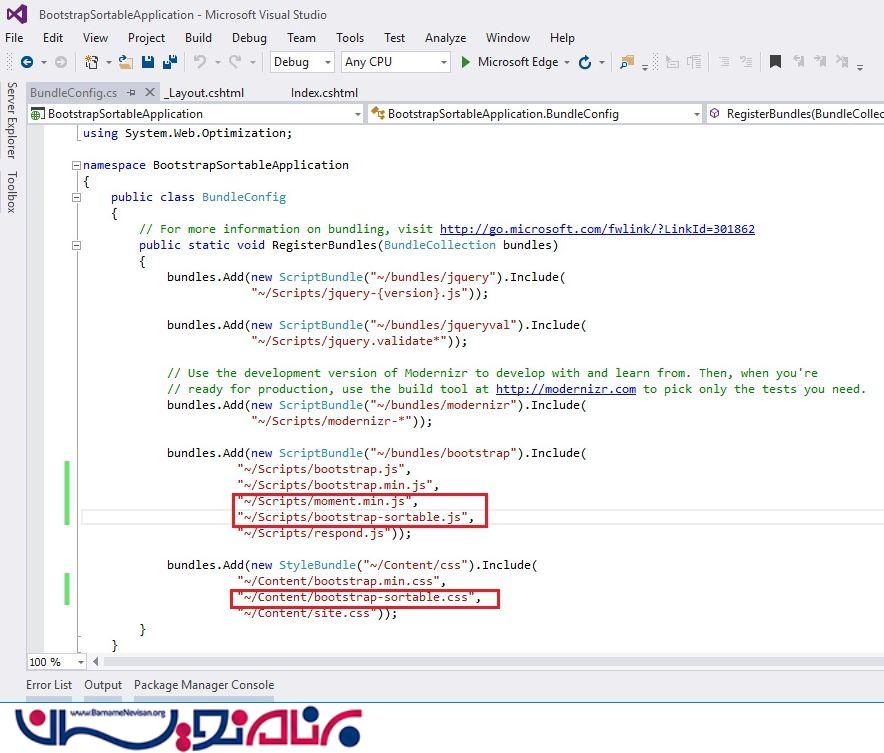
Task: Open the modernizr.com link in code
Action: click(x=565, y=389)
